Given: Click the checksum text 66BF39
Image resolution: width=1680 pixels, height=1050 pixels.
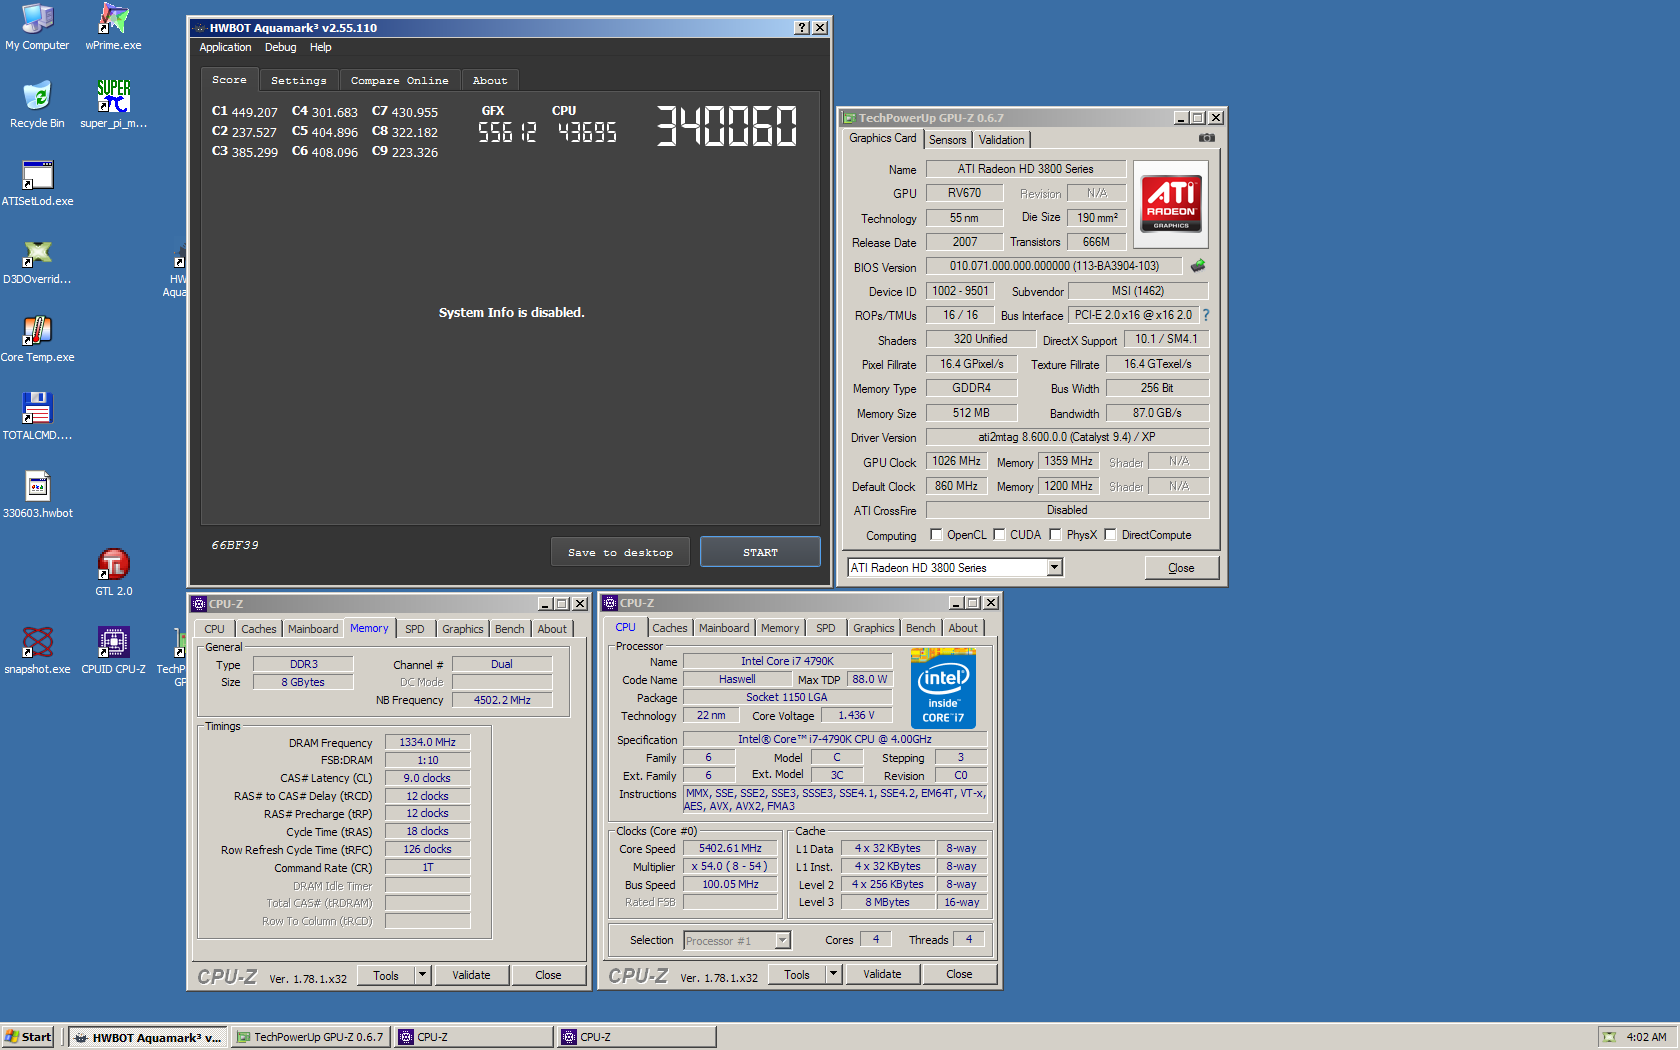Looking at the screenshot, I should tap(235, 545).
